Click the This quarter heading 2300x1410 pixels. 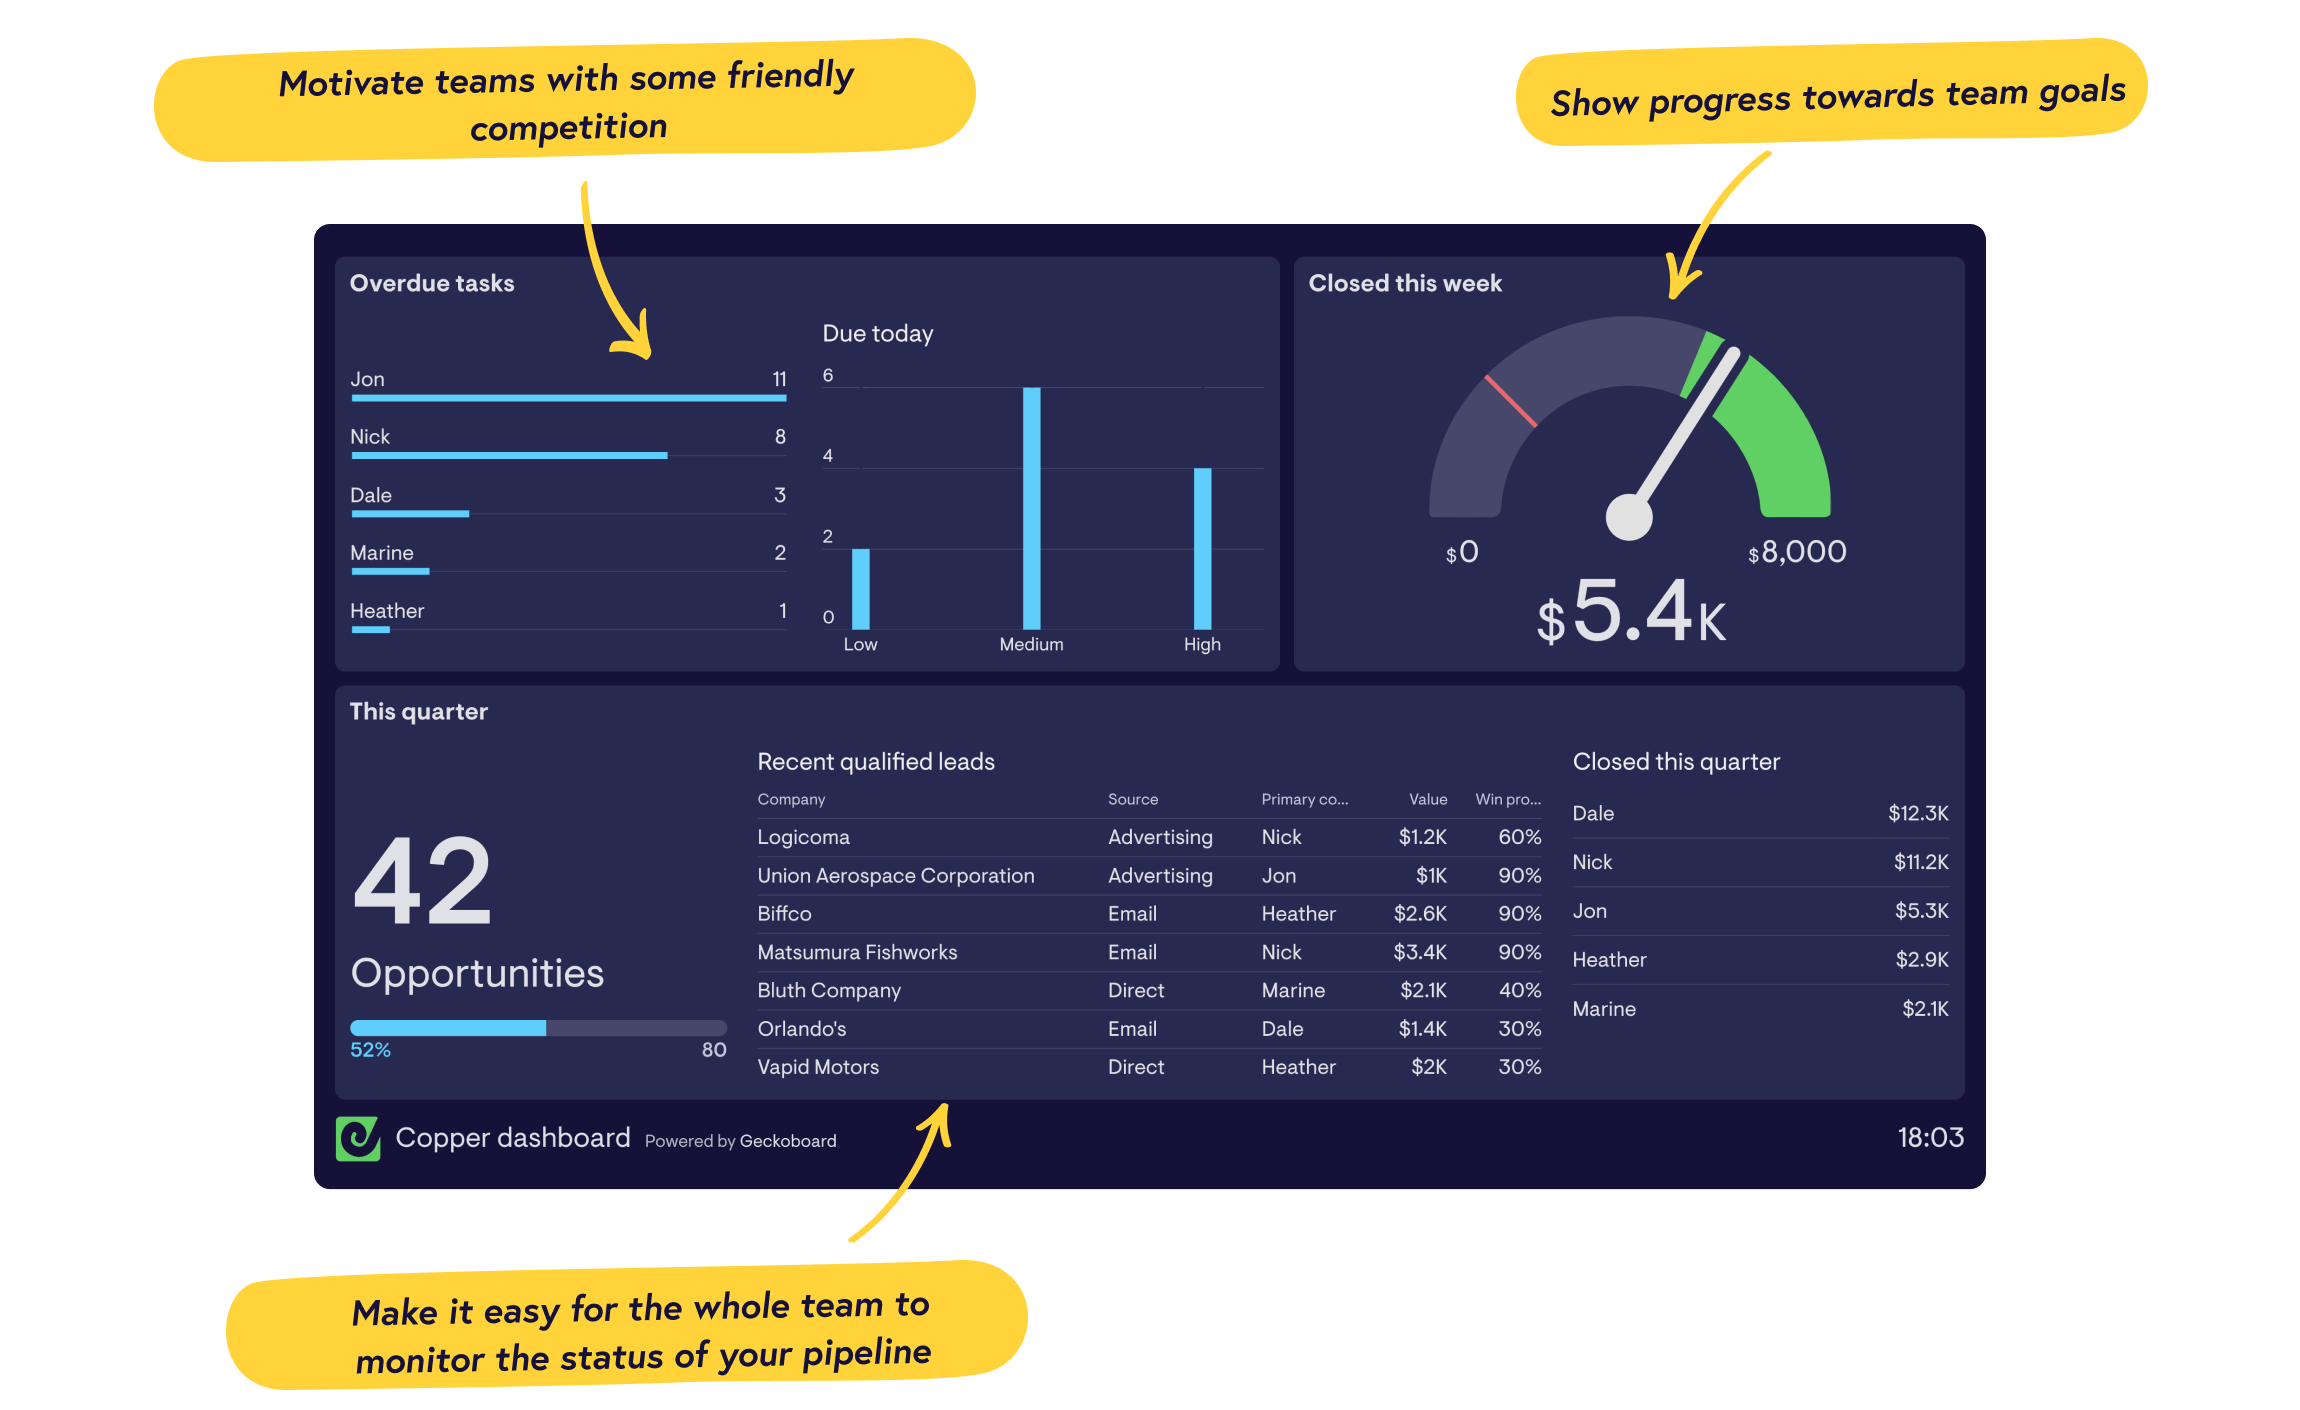418,711
